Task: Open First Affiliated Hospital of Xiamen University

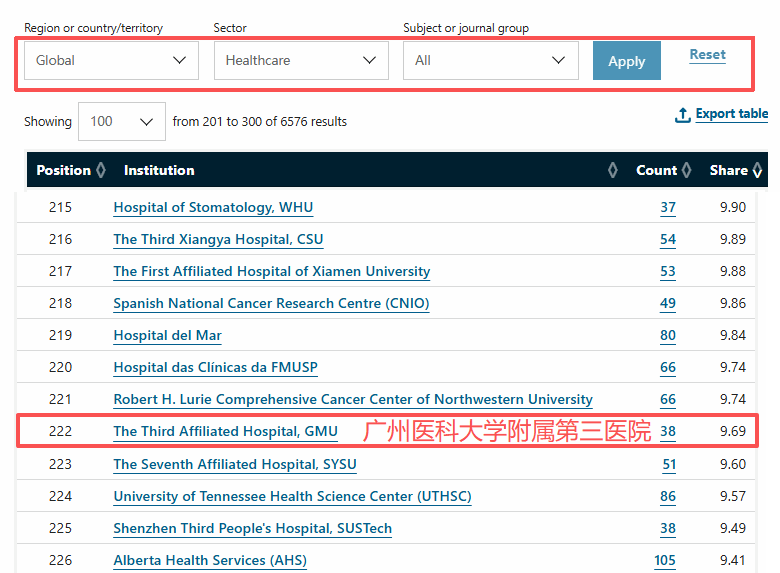Action: click(272, 272)
